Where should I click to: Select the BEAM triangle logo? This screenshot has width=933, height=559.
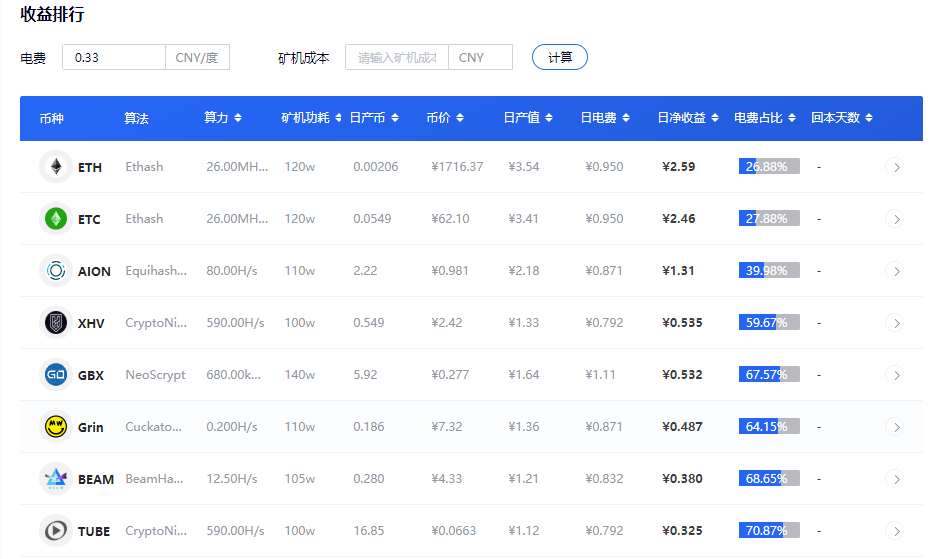point(55,479)
